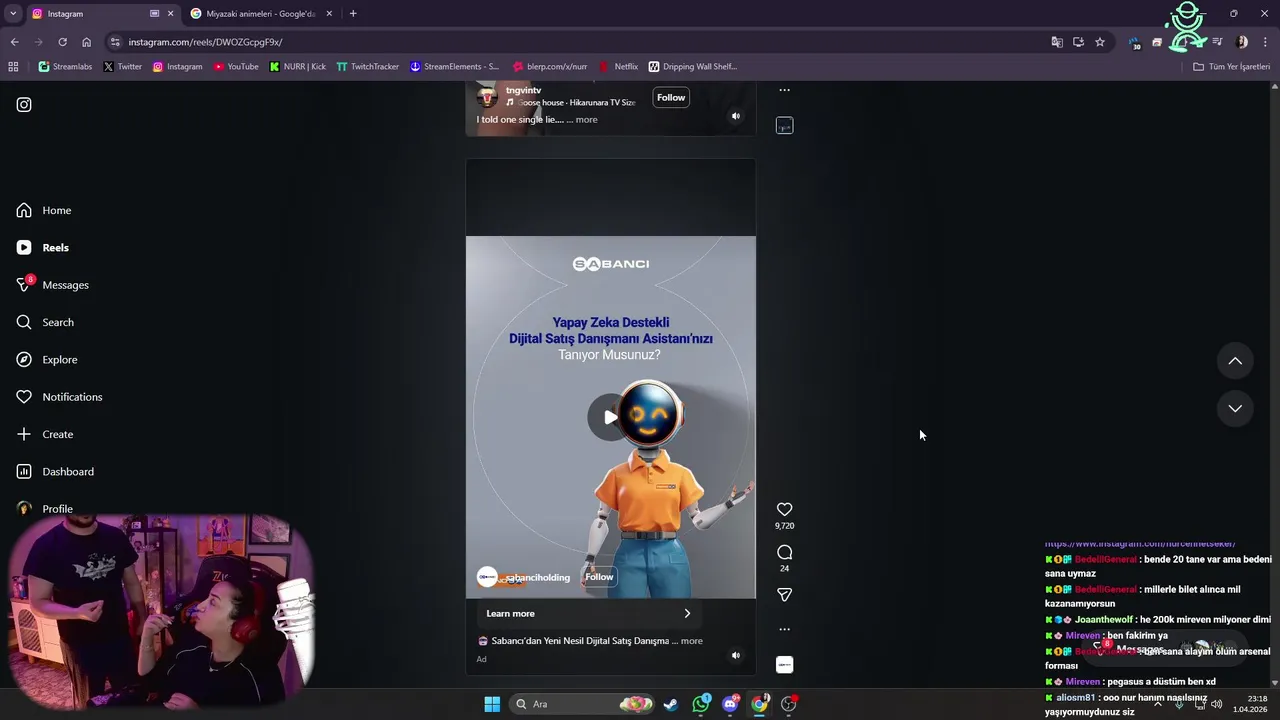Viewport: 1280px width, 720px height.
Task: Open the Instagram link in chat
Action: pyautogui.click(x=1140, y=544)
